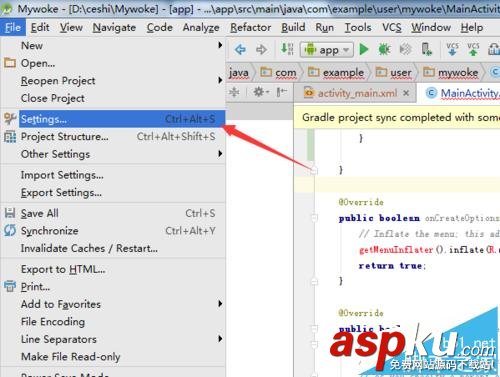The image size is (500, 377).
Task: Select the user folder breadcrumb
Action: click(x=393, y=72)
